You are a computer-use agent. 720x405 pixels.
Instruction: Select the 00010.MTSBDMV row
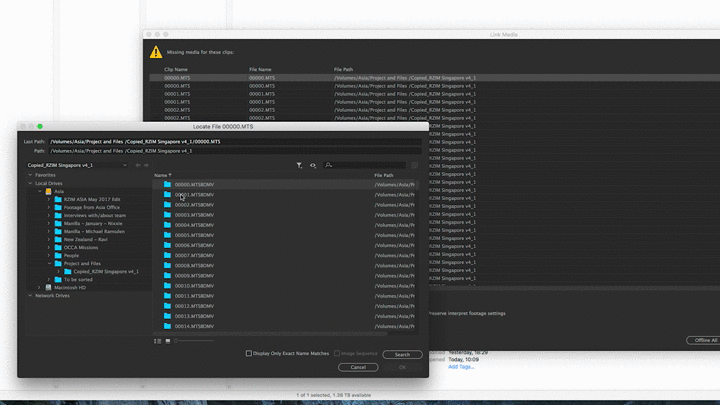(x=284, y=286)
